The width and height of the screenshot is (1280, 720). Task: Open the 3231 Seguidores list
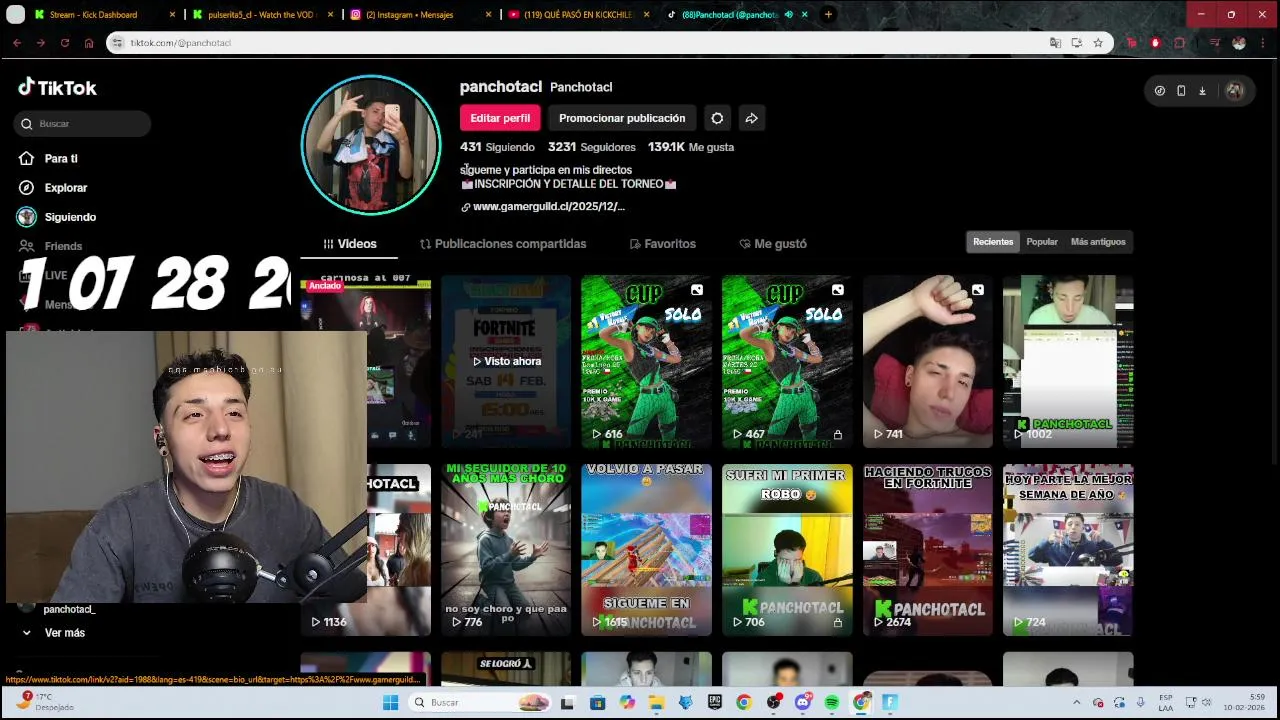coord(591,147)
